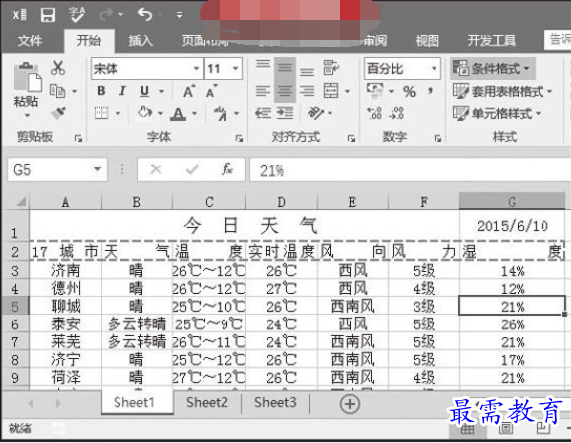Expand the 单元格样式 cell styles menu
This screenshot has width=571, height=443.
click(x=497, y=114)
